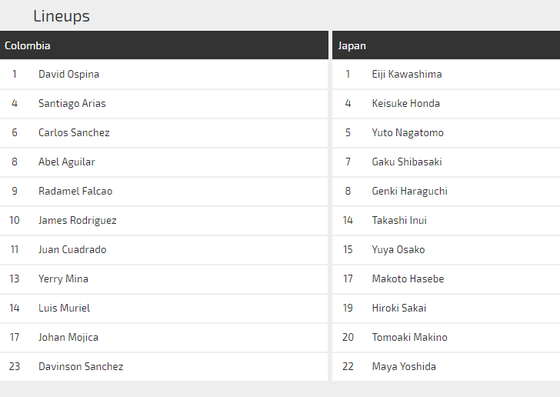Open Santiago Arias player entry

(x=72, y=104)
